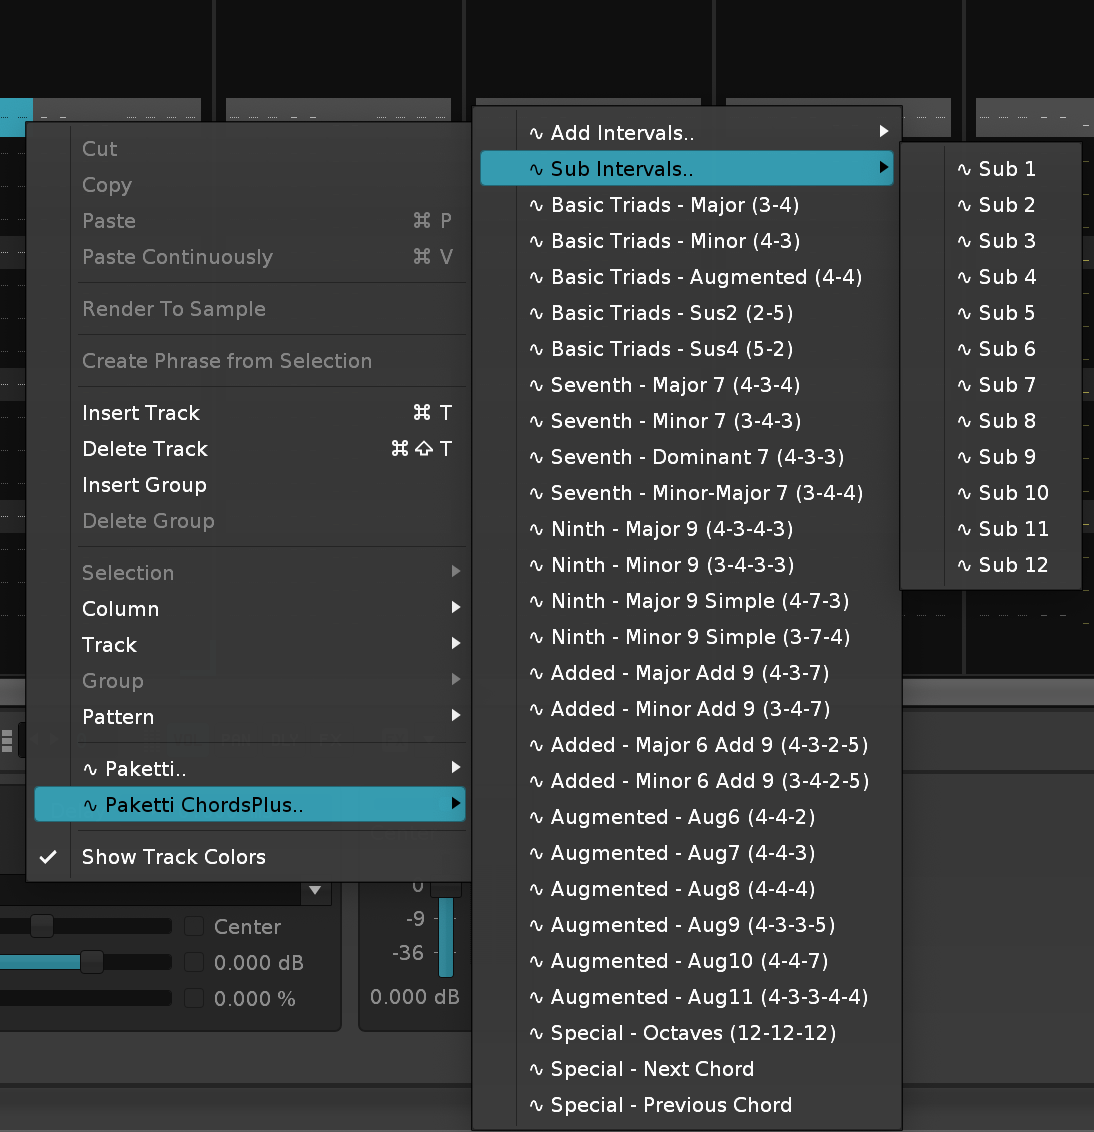The width and height of the screenshot is (1094, 1132).
Task: Choose Insert Track from context menu
Action: click(x=141, y=413)
